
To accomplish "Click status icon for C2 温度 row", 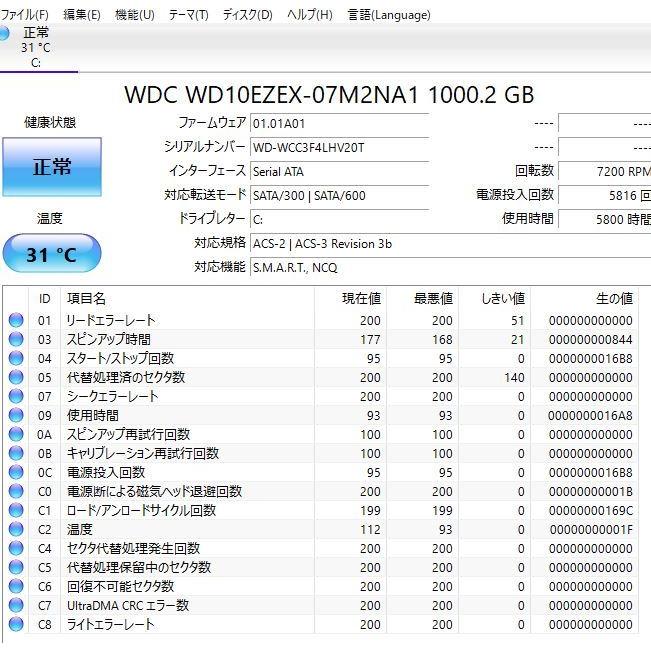I will tap(16, 529).
